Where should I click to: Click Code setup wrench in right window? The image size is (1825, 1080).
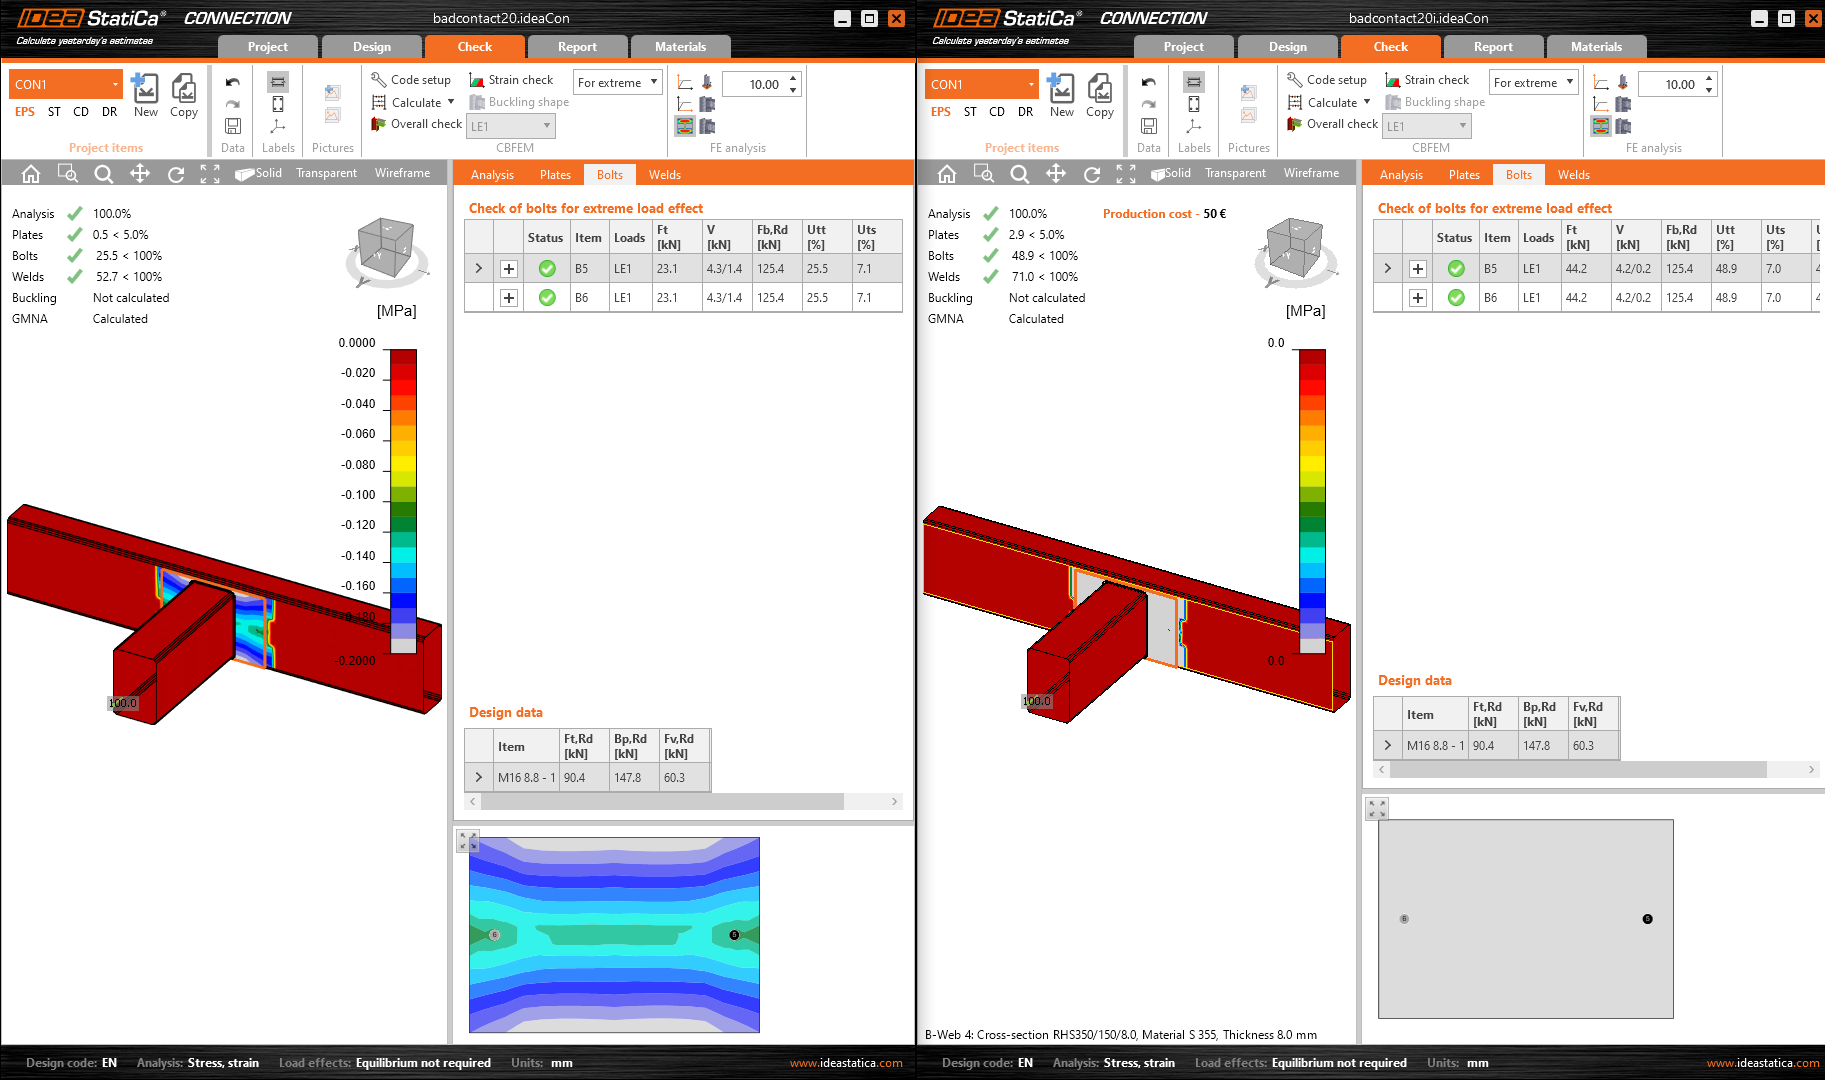click(x=1294, y=80)
